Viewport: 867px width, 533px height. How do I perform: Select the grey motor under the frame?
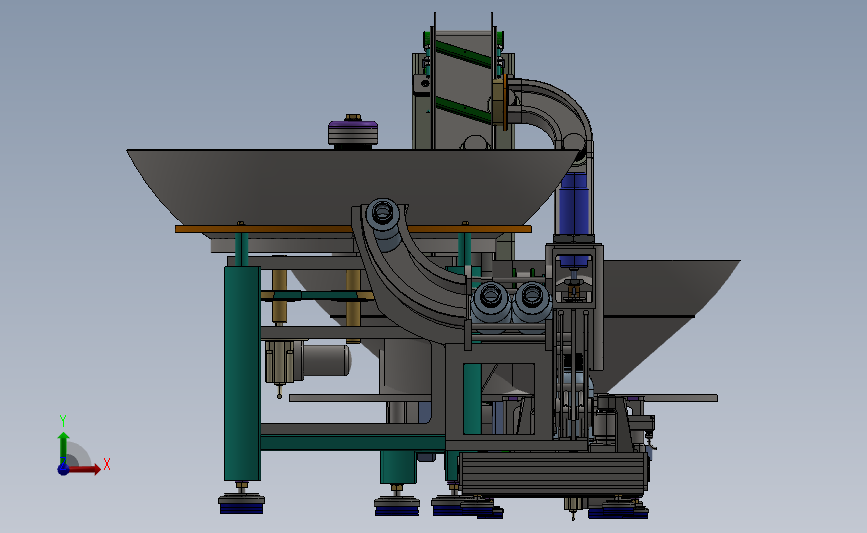326,361
